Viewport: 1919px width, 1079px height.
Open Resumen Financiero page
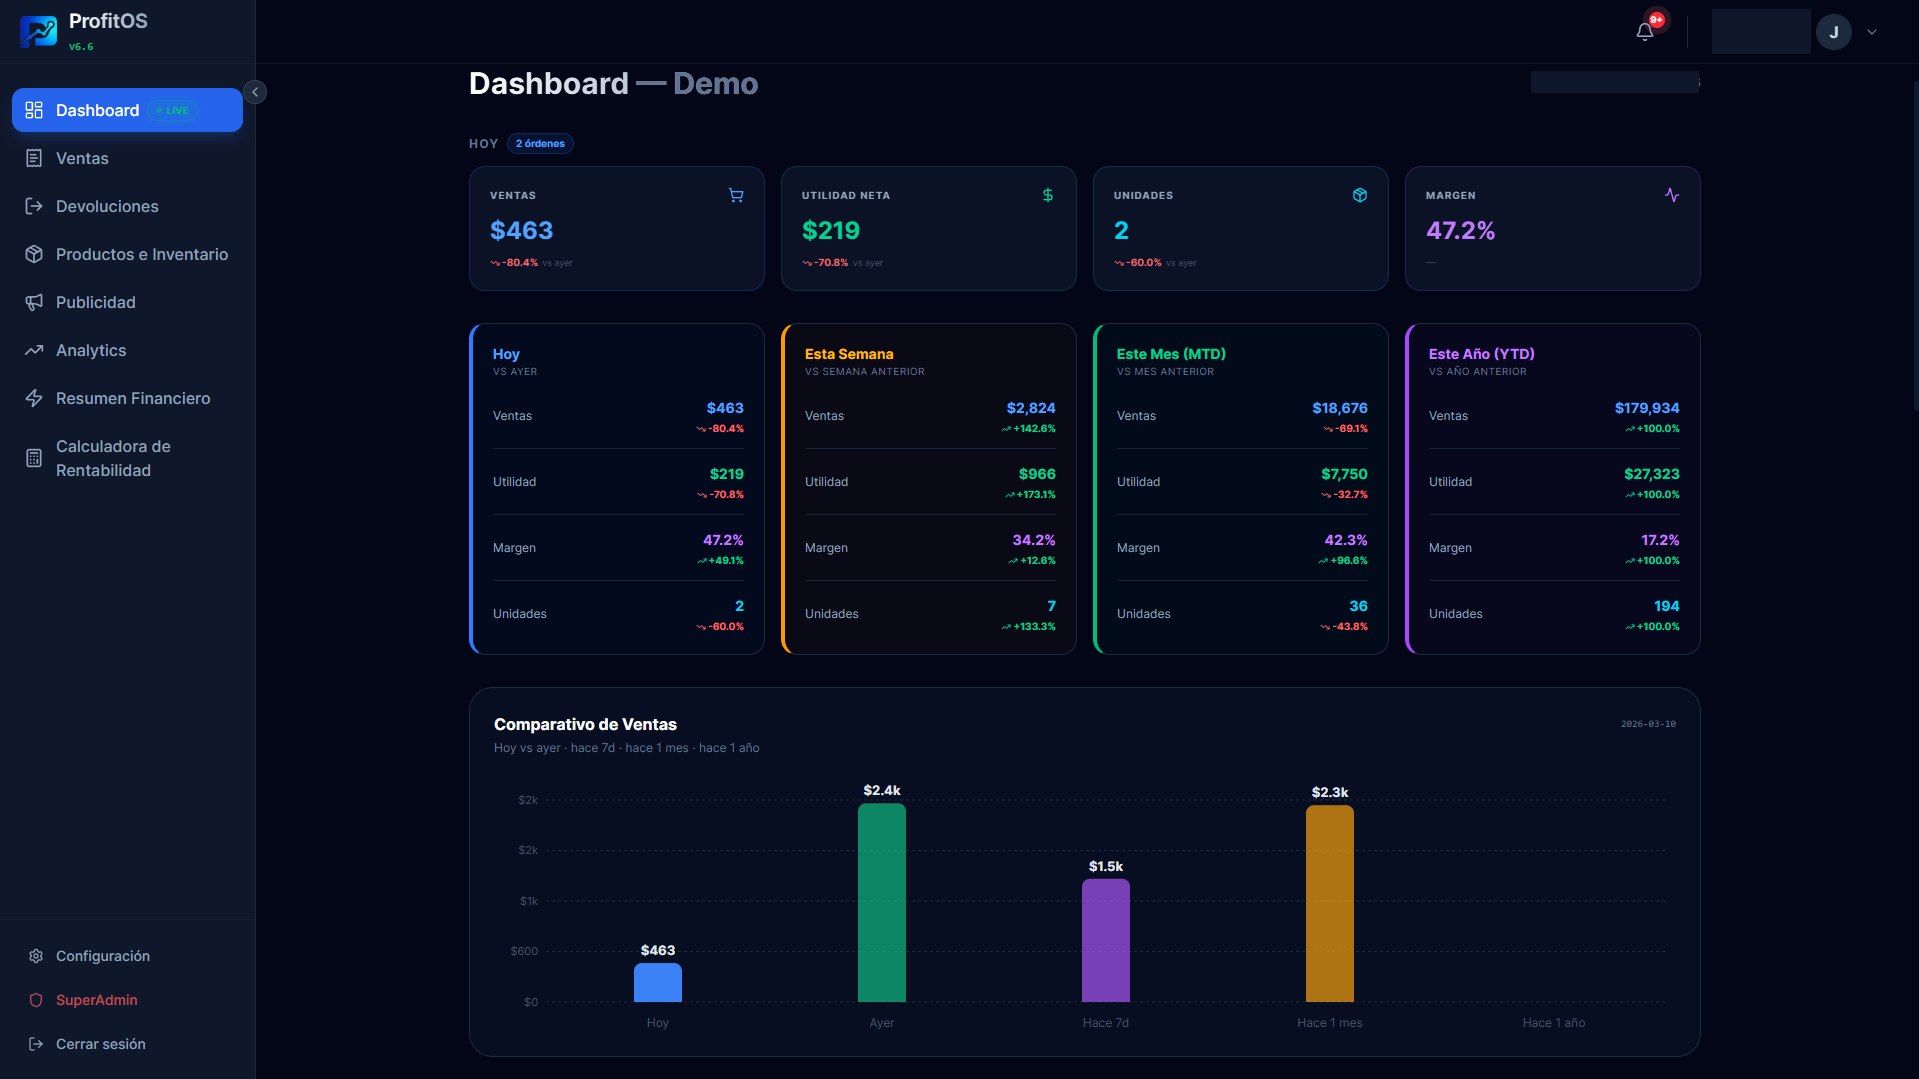[127, 398]
